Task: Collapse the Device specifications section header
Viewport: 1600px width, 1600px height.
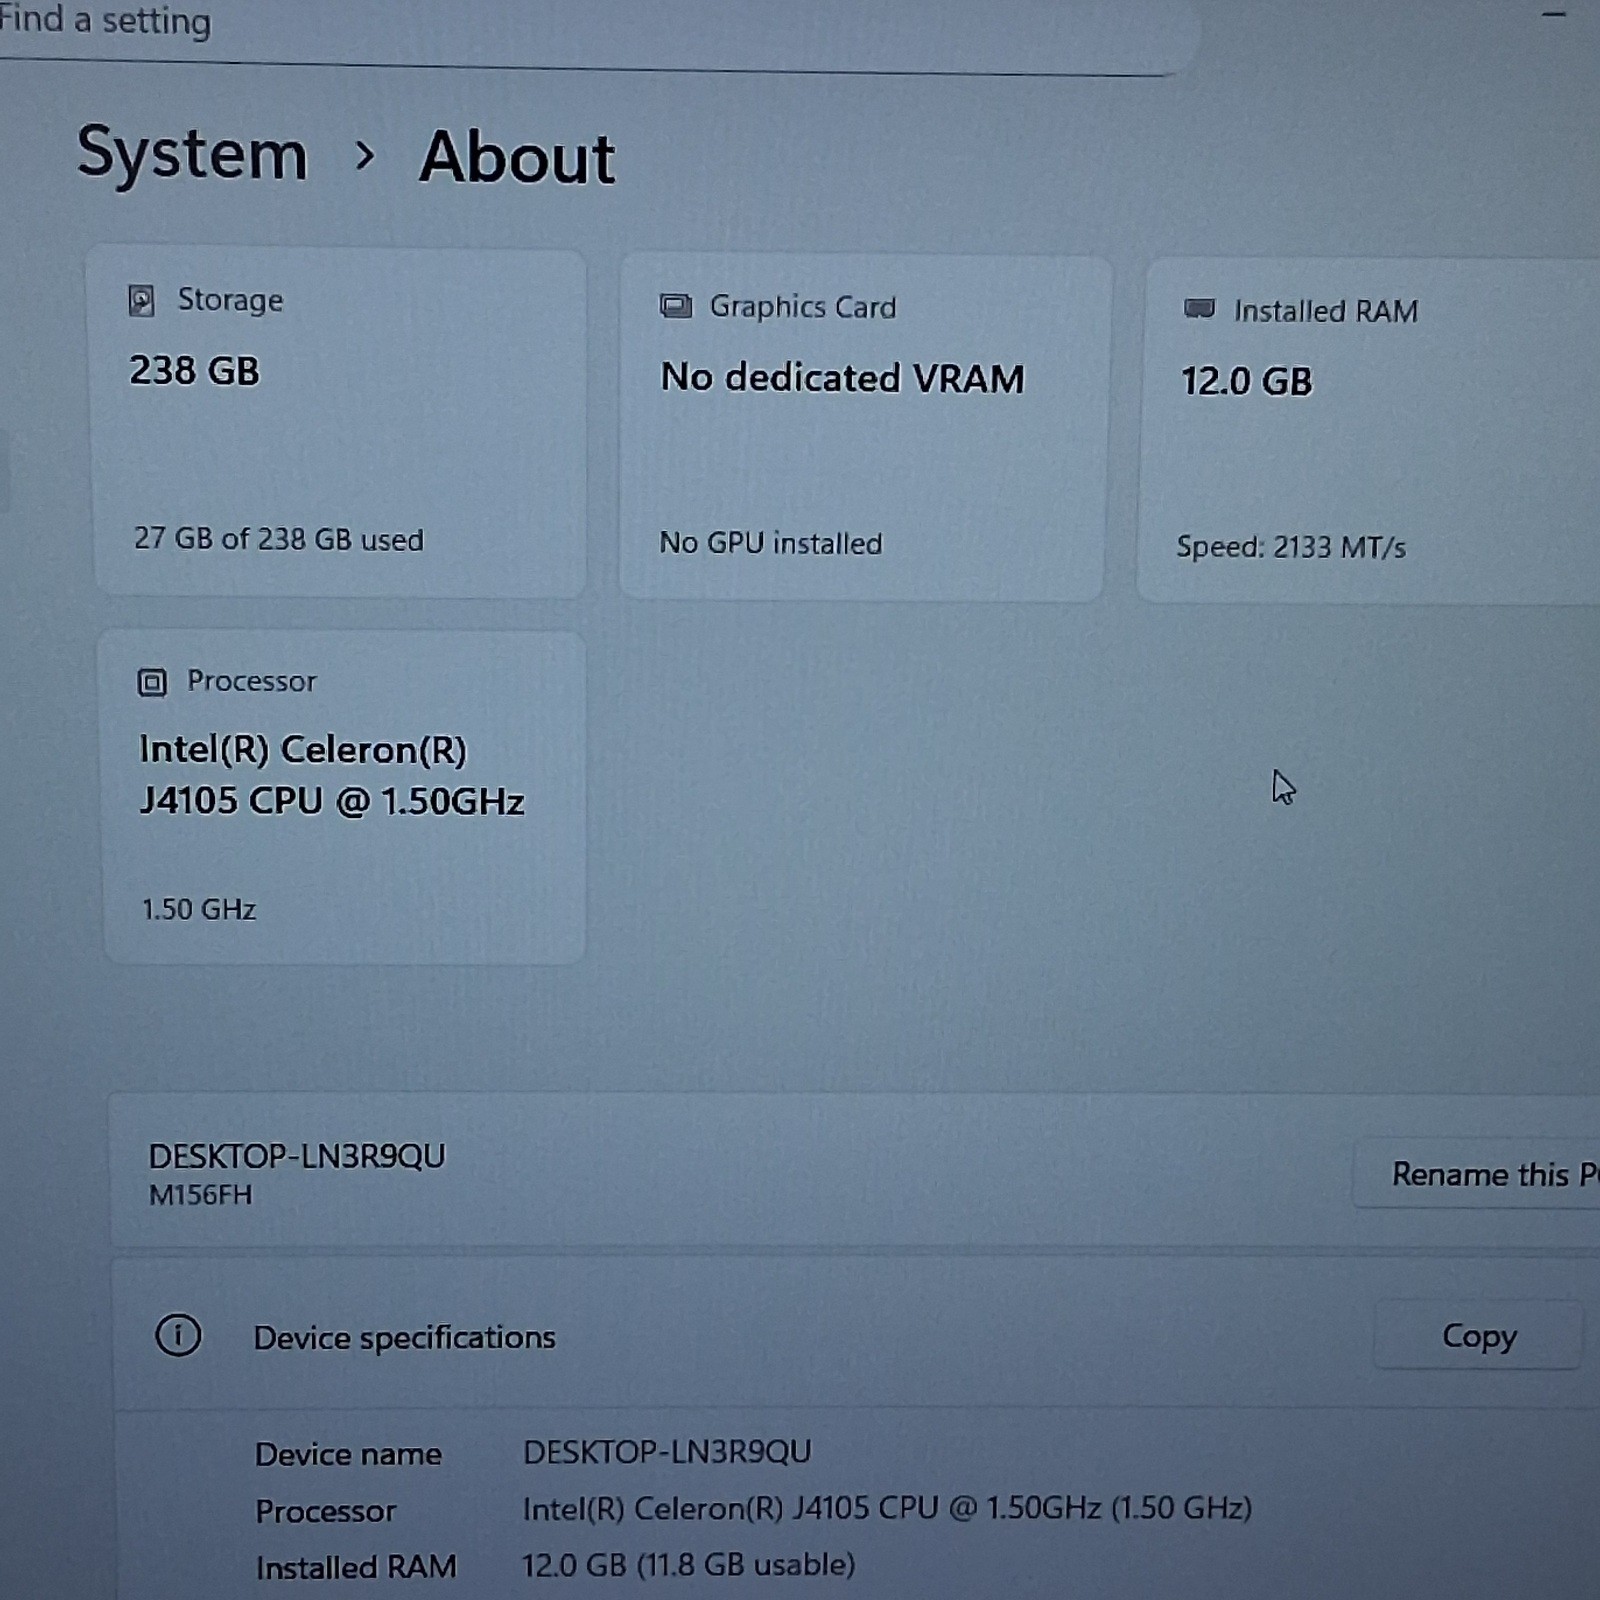Action: (860, 1335)
